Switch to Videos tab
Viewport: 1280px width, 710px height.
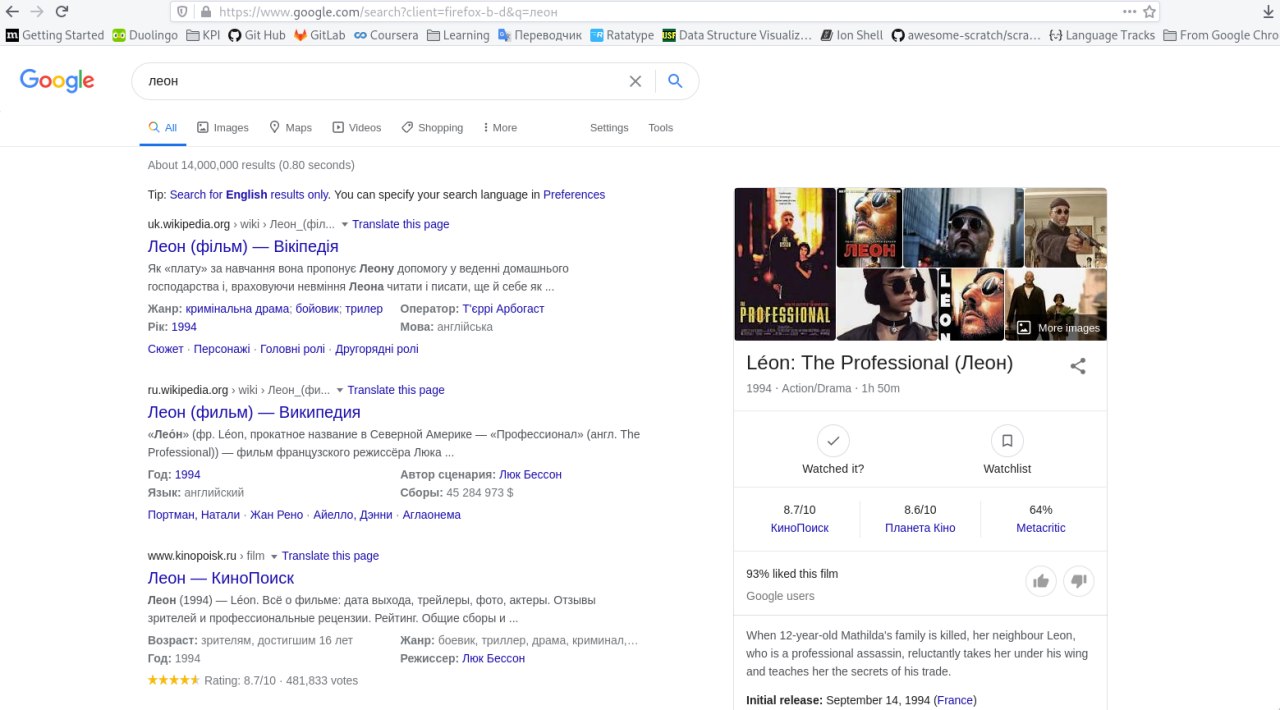[x=357, y=128]
